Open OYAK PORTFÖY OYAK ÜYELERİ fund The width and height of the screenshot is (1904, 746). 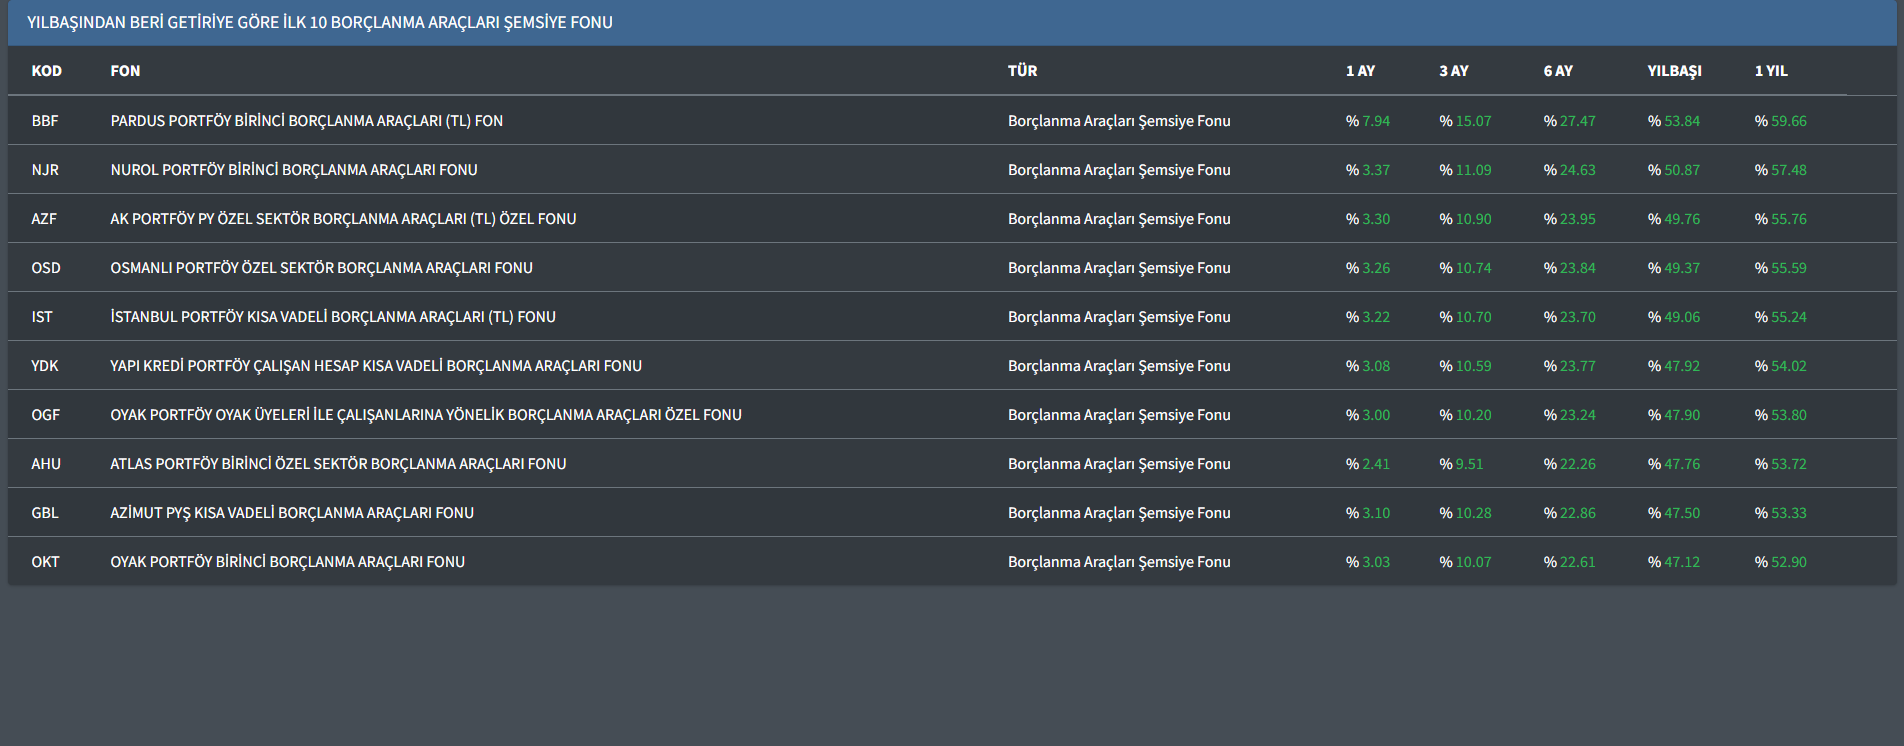(426, 415)
